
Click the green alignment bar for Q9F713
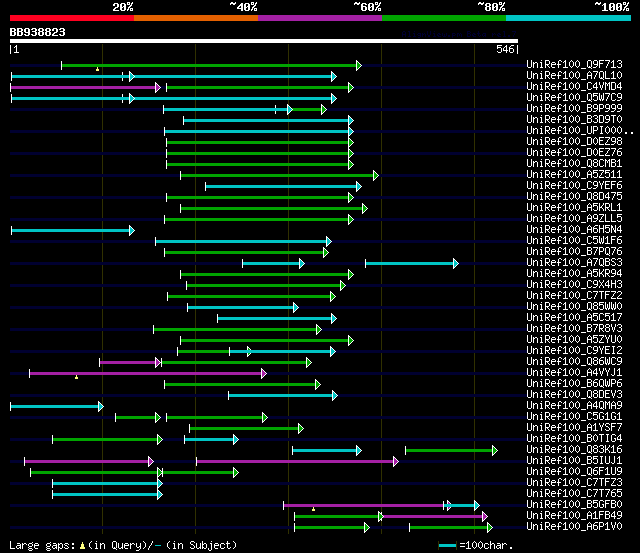[x=211, y=65]
